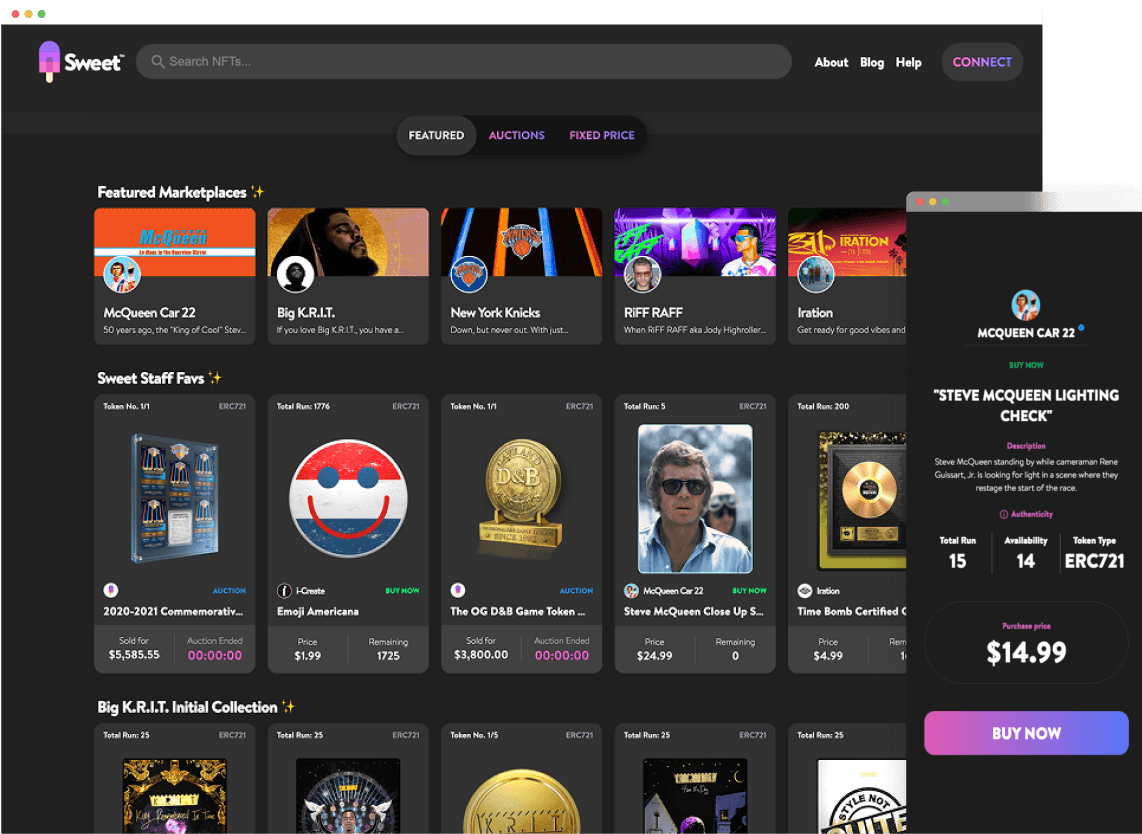Screen dimensions: 1142x834
Task: Open first Big K.R.I.T. collection artwork
Action: (x=175, y=796)
